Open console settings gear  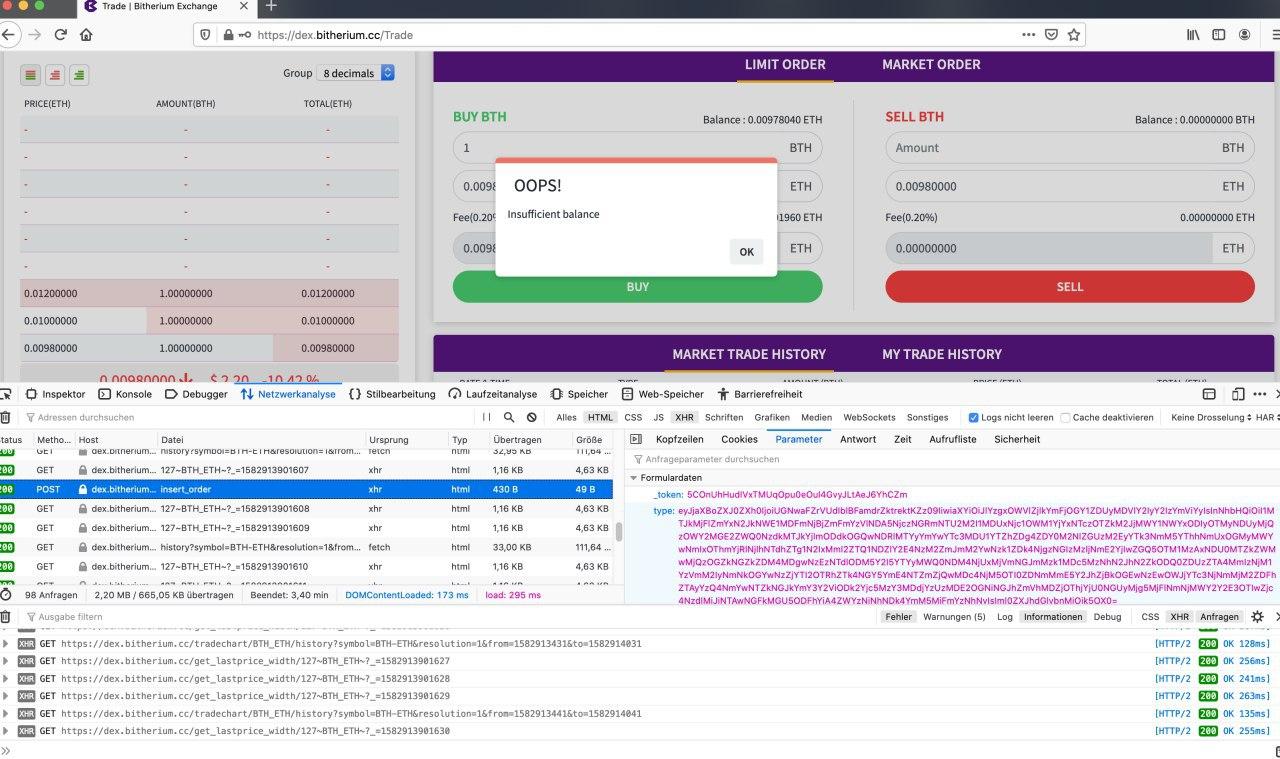pyautogui.click(x=1258, y=617)
